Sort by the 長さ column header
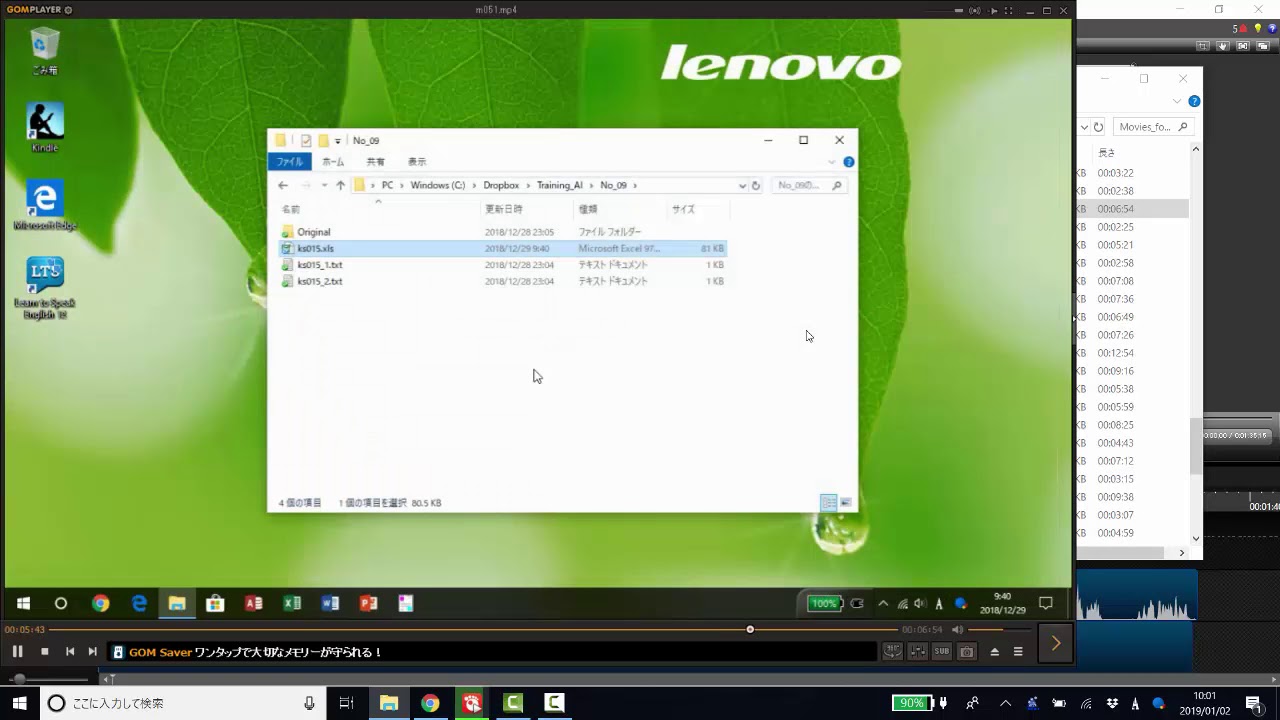The image size is (1280, 720). click(1107, 153)
